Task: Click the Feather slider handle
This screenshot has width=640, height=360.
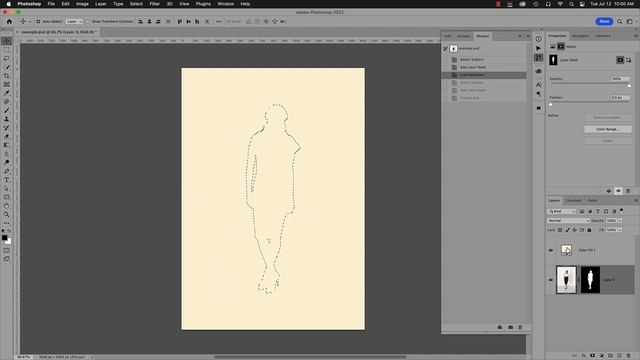Action: click(551, 104)
